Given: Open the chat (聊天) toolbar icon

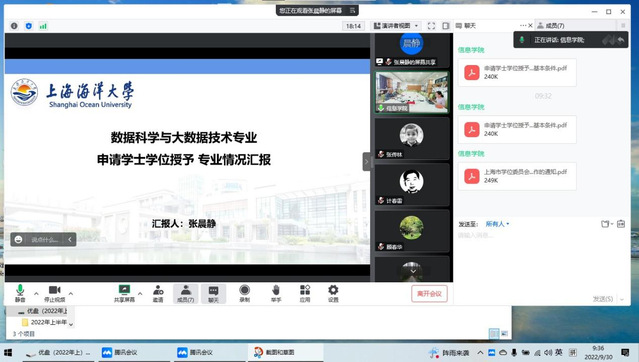Looking at the screenshot, I should [x=213, y=293].
